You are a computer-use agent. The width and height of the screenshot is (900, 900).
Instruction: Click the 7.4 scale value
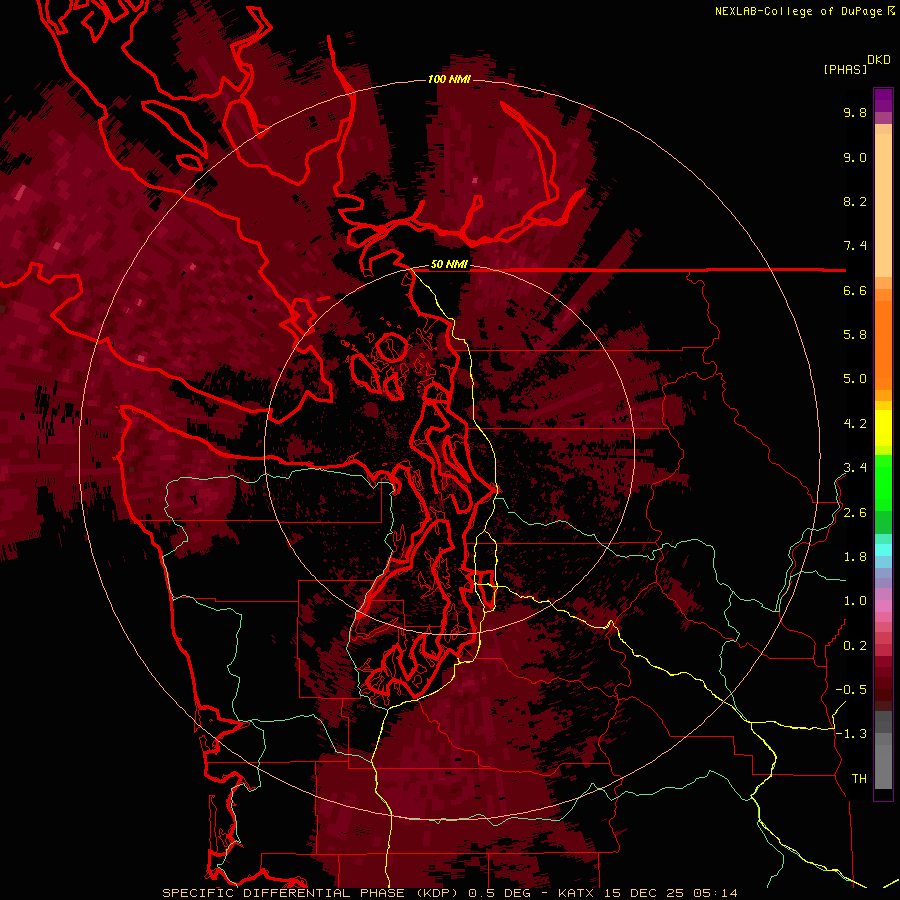pos(855,246)
